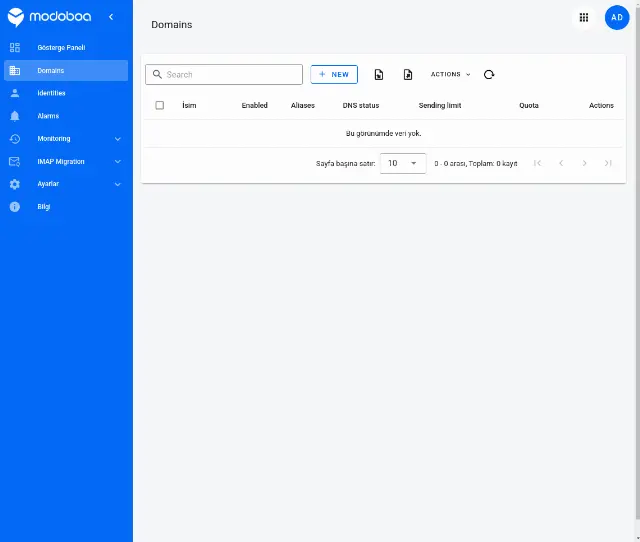The height and width of the screenshot is (542, 640).
Task: Click the Actions column header
Action: tap(601, 105)
